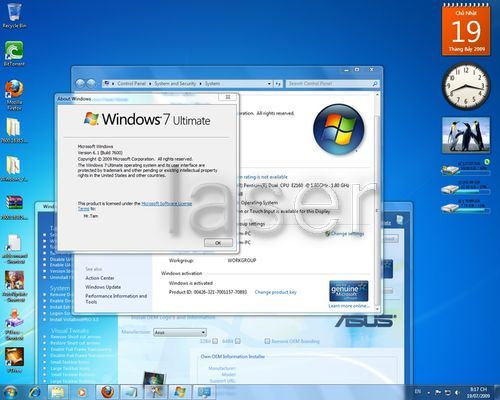
Task: Open the BitTorrent desktop shortcut
Action: (x=14, y=53)
